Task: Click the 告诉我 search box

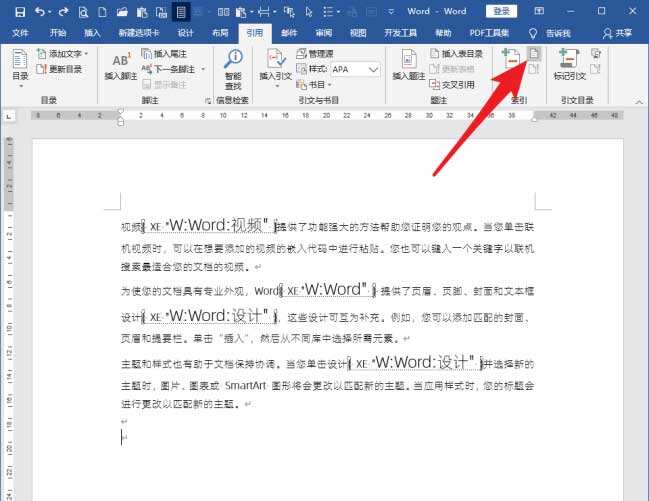Action: [x=558, y=33]
